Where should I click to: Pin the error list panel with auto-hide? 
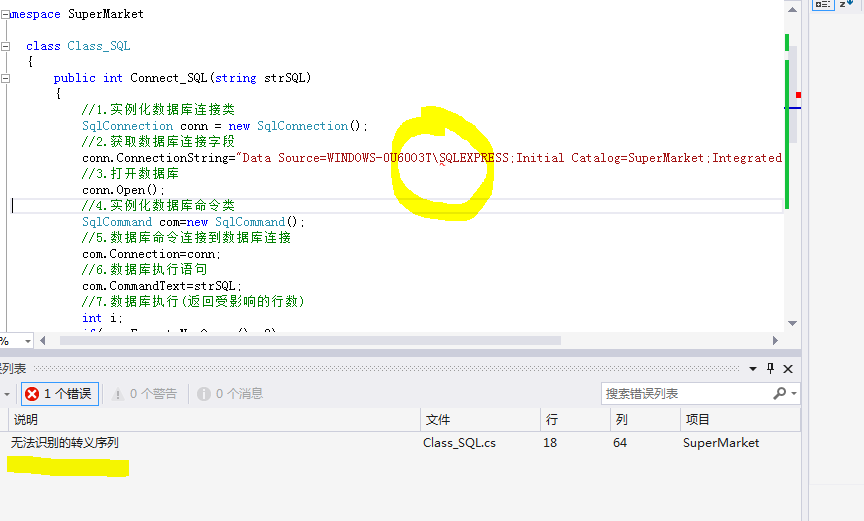point(770,368)
